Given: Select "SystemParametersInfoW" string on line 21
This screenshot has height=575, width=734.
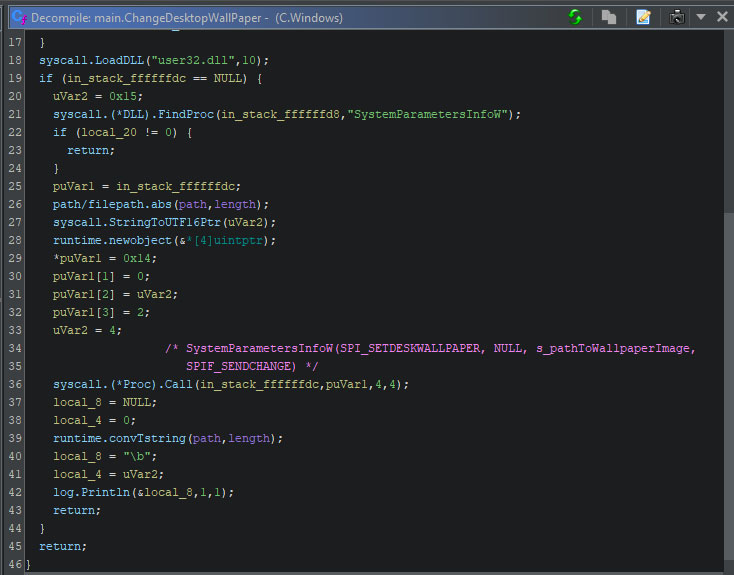Looking at the screenshot, I should pyautogui.click(x=427, y=114).
